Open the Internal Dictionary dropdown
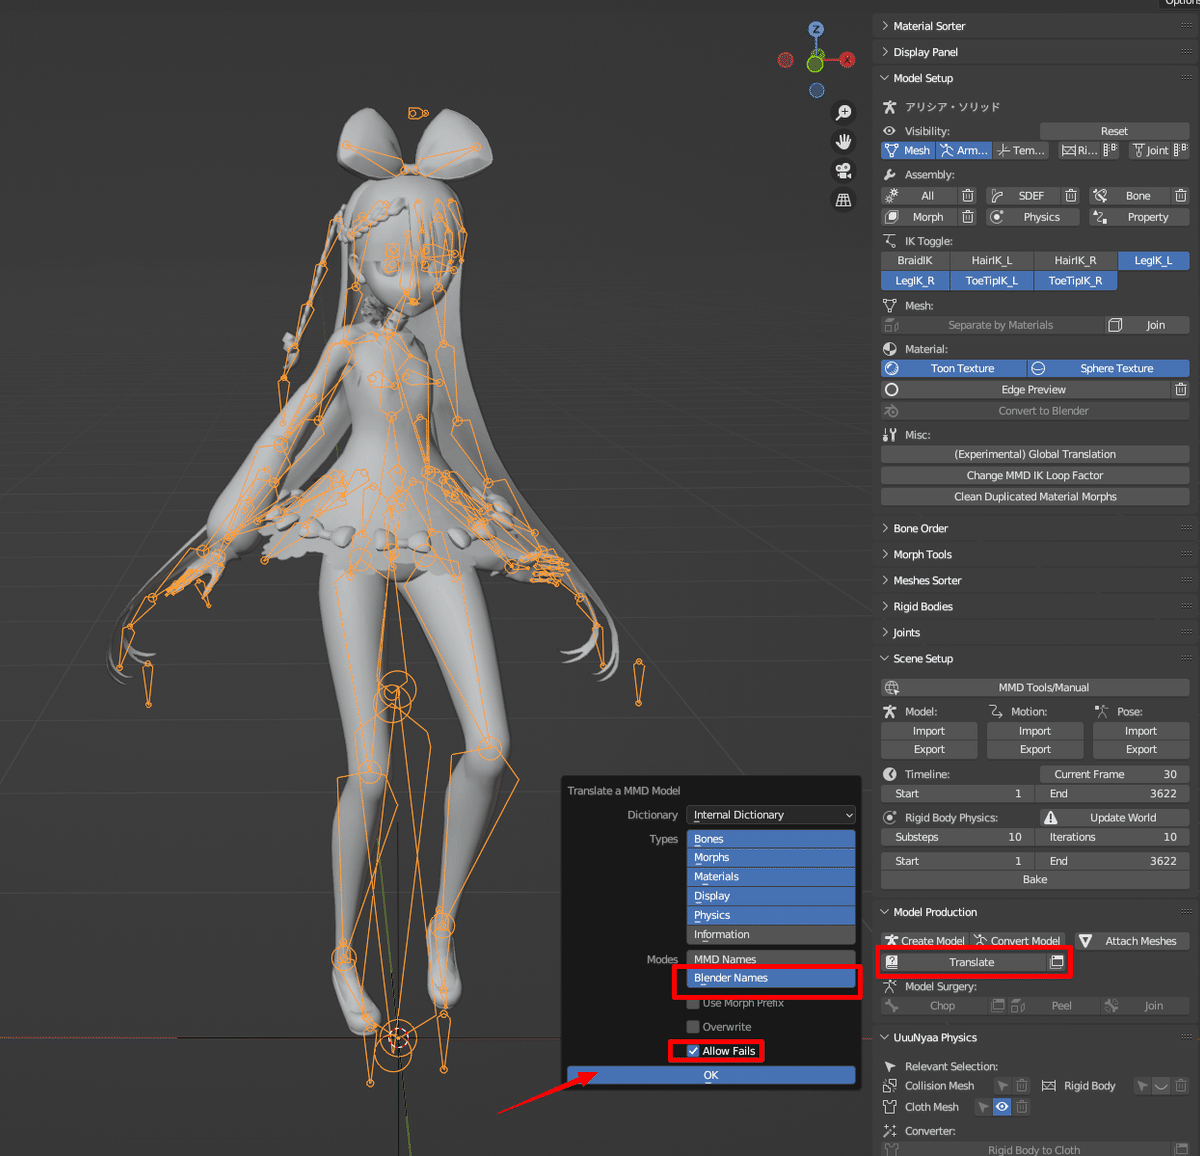This screenshot has width=1200, height=1156. pyautogui.click(x=770, y=814)
